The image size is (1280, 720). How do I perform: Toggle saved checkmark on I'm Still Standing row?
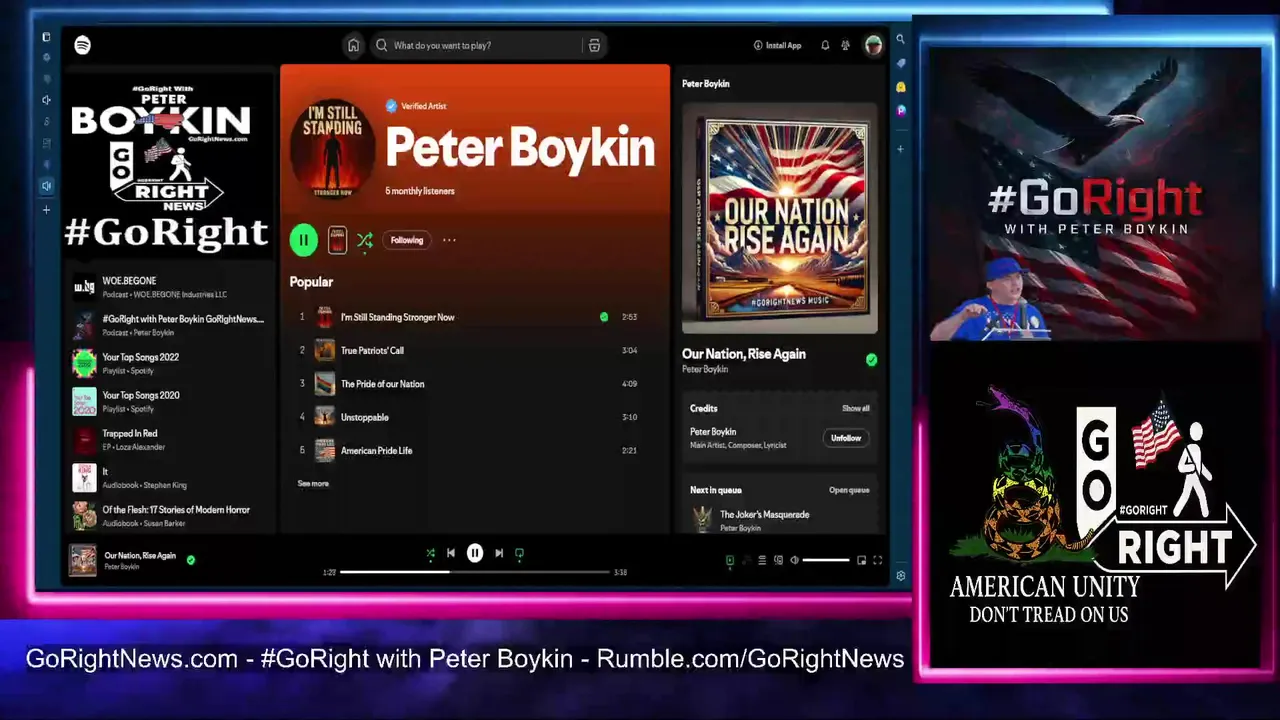[604, 317]
